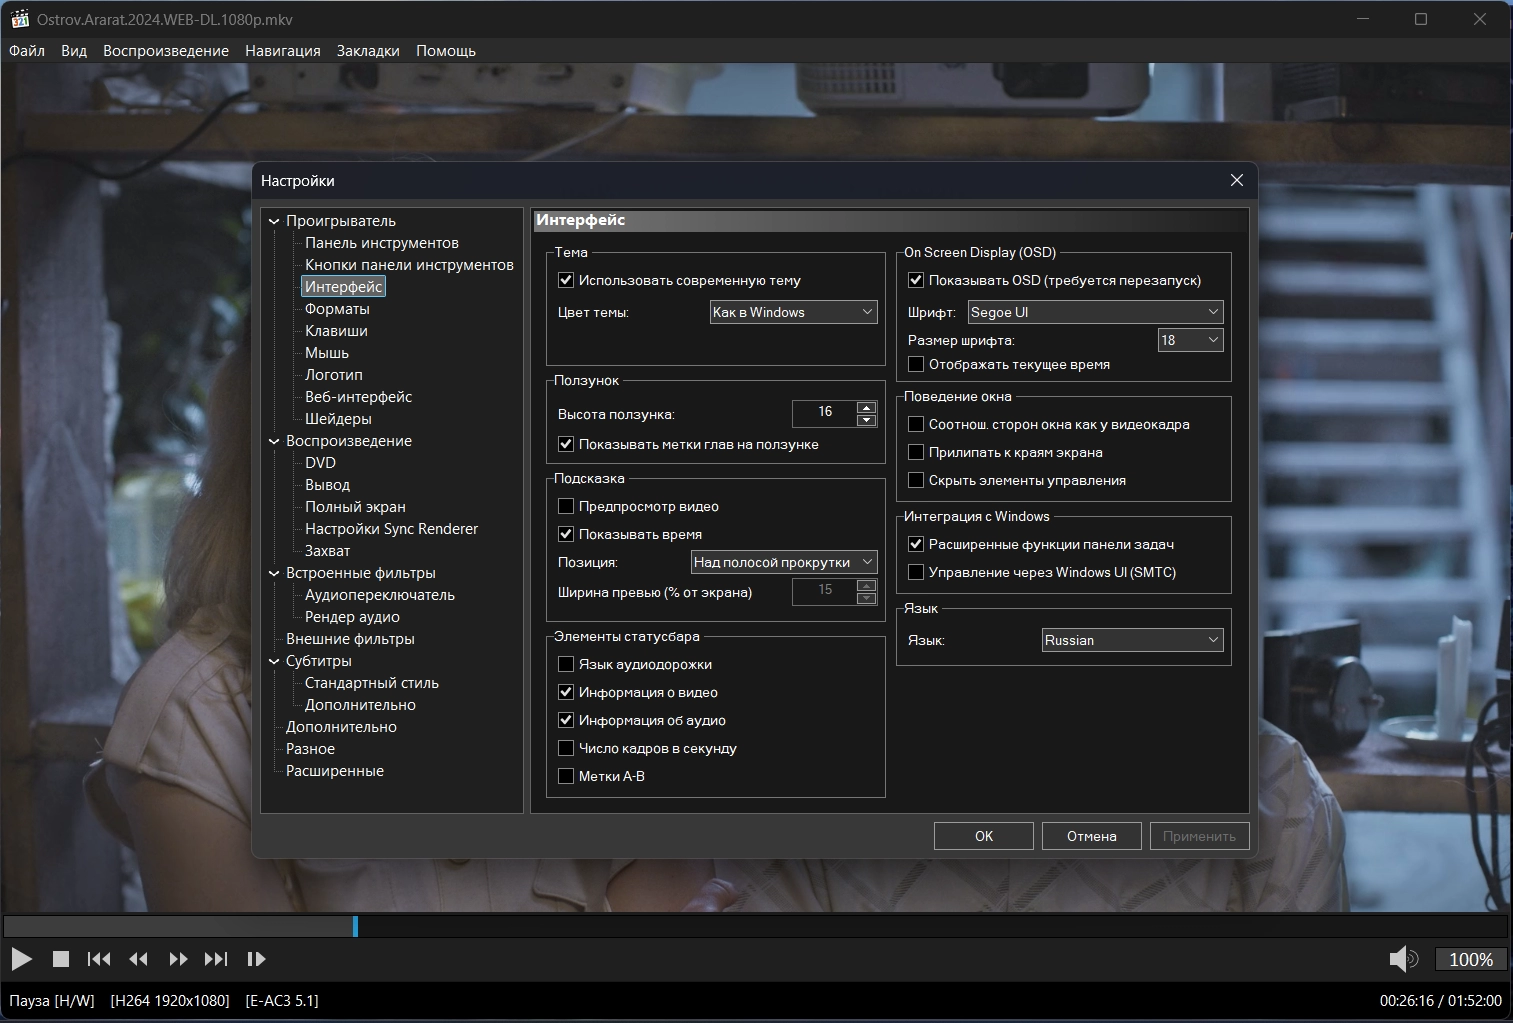The image size is (1513, 1023).
Task: Toggle 'Отображать текущее время' checkbox
Action: (x=916, y=364)
